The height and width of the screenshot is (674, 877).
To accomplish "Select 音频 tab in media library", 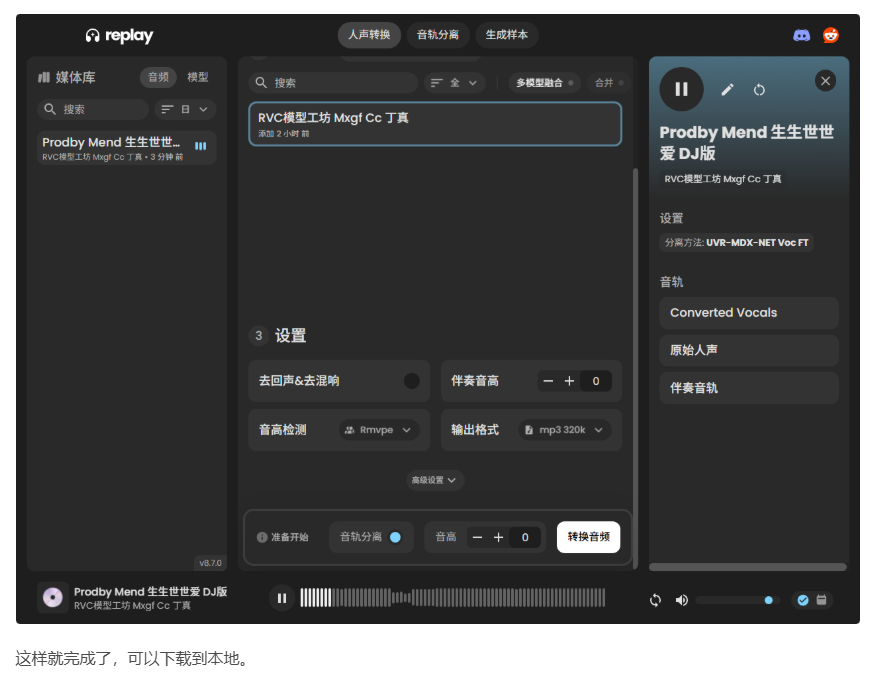I will [158, 77].
